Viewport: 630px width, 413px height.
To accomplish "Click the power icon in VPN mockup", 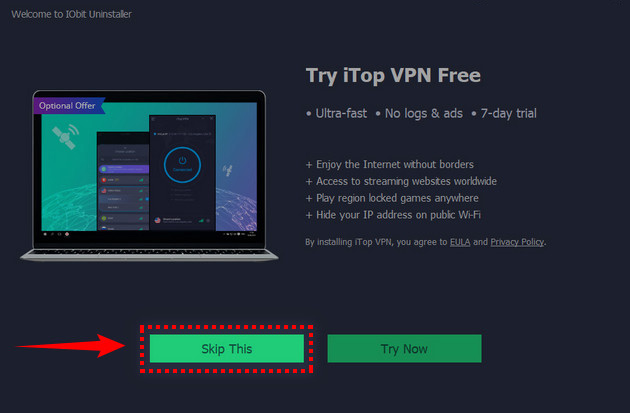I will pyautogui.click(x=182, y=161).
